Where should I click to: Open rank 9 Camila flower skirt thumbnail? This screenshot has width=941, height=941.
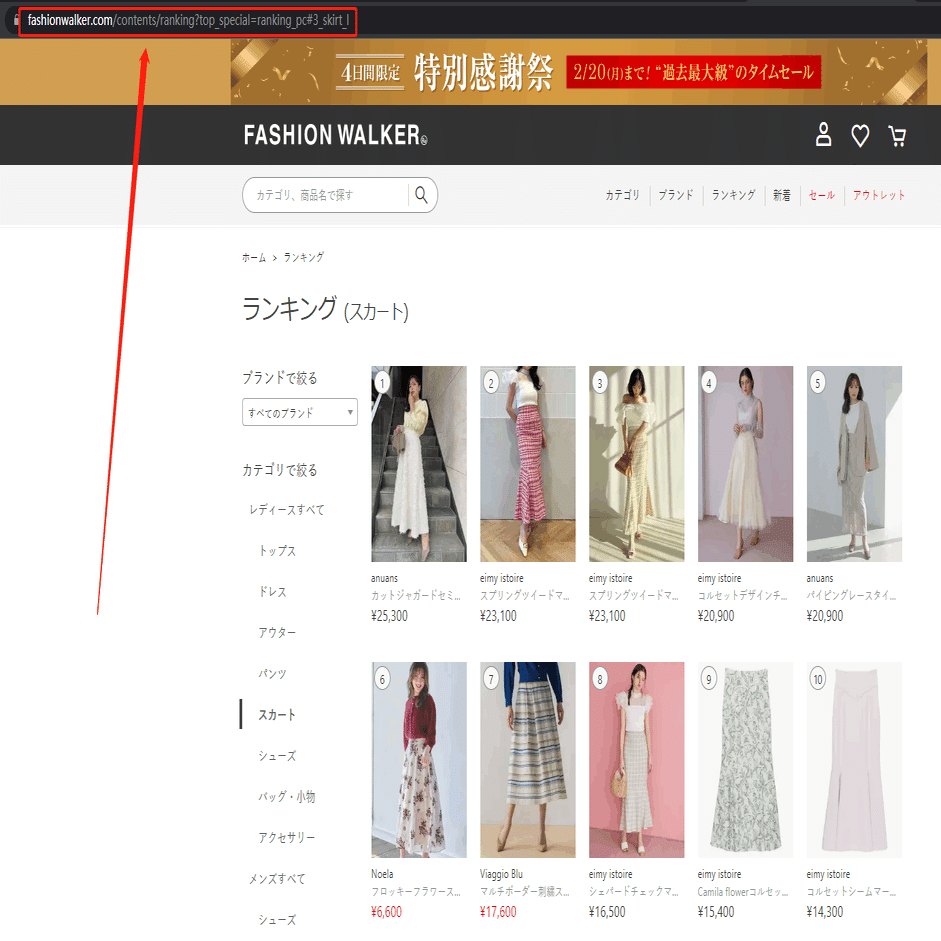pos(745,760)
